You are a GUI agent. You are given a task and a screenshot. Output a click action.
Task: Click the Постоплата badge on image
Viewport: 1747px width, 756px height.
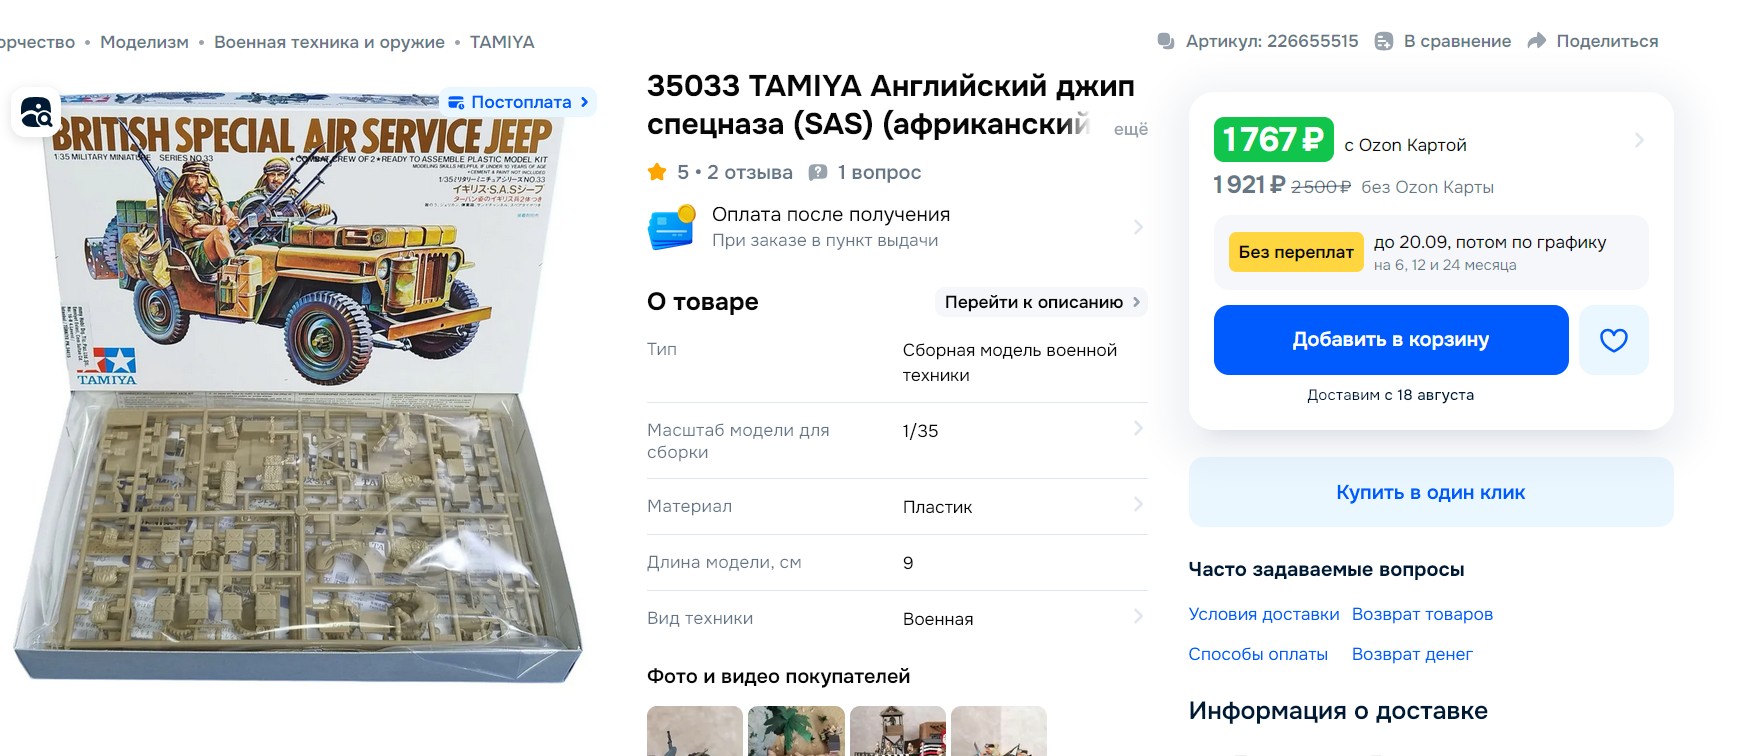[x=518, y=102]
